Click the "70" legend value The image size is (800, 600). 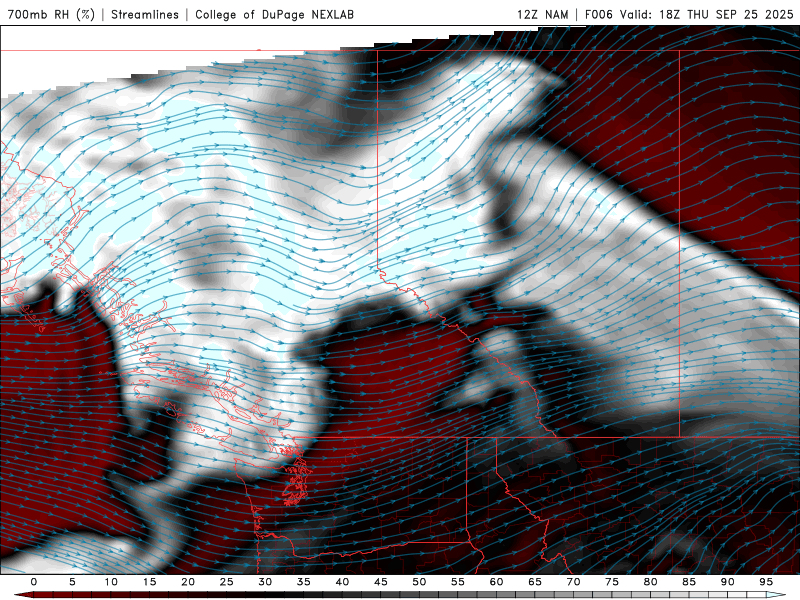point(573,582)
